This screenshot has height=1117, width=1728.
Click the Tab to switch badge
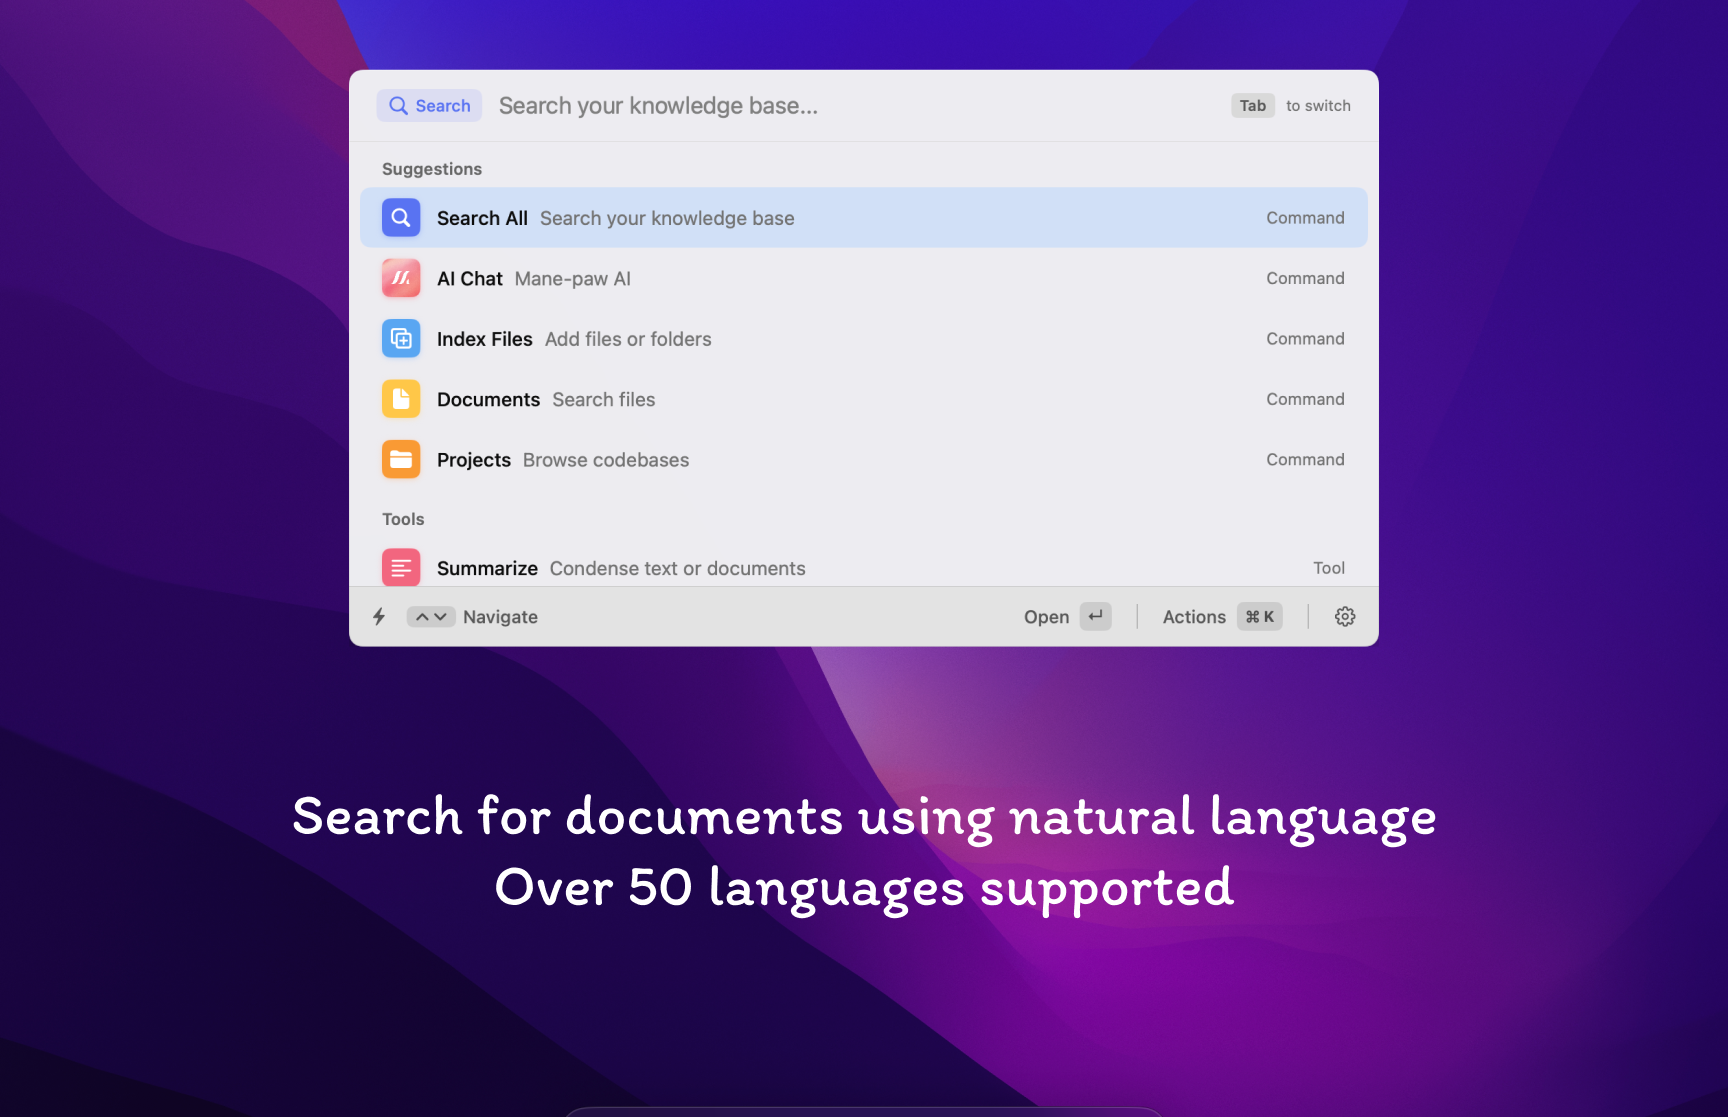coord(1252,105)
